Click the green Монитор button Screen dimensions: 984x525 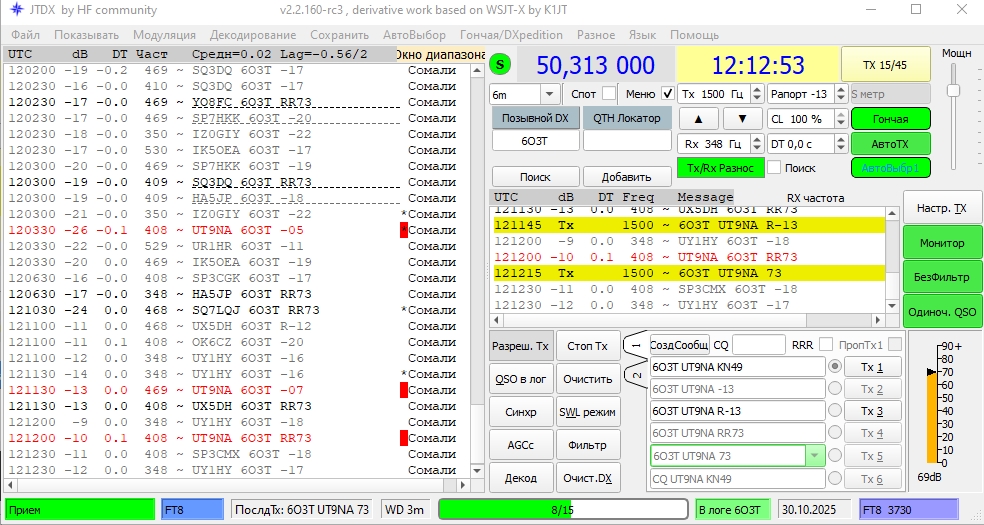(941, 243)
